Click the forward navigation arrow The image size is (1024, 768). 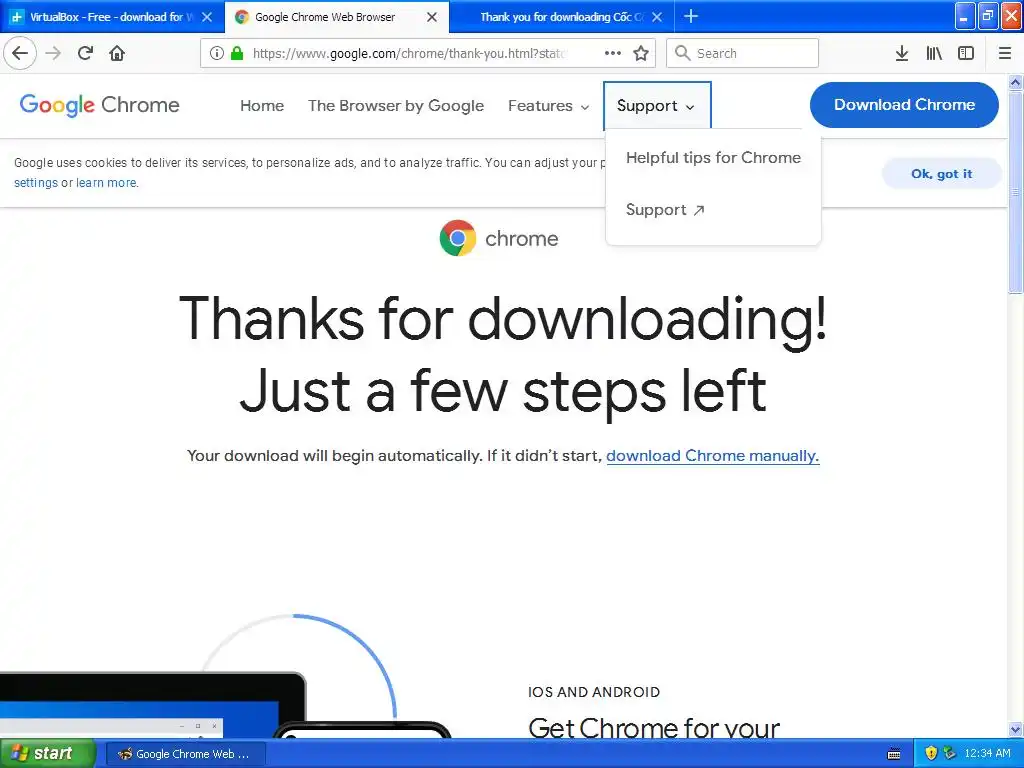[54, 53]
